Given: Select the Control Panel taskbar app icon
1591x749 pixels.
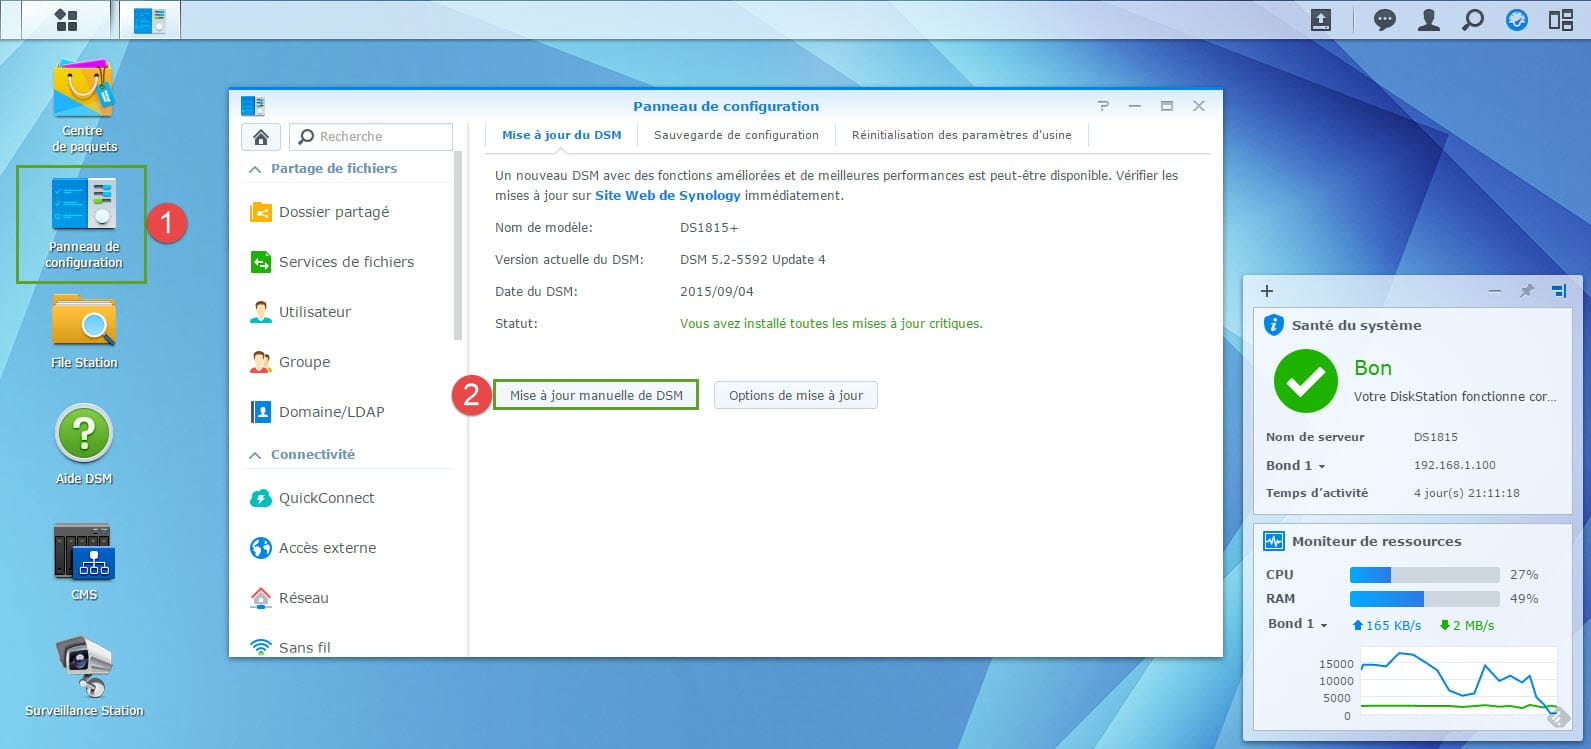Looking at the screenshot, I should [x=150, y=20].
